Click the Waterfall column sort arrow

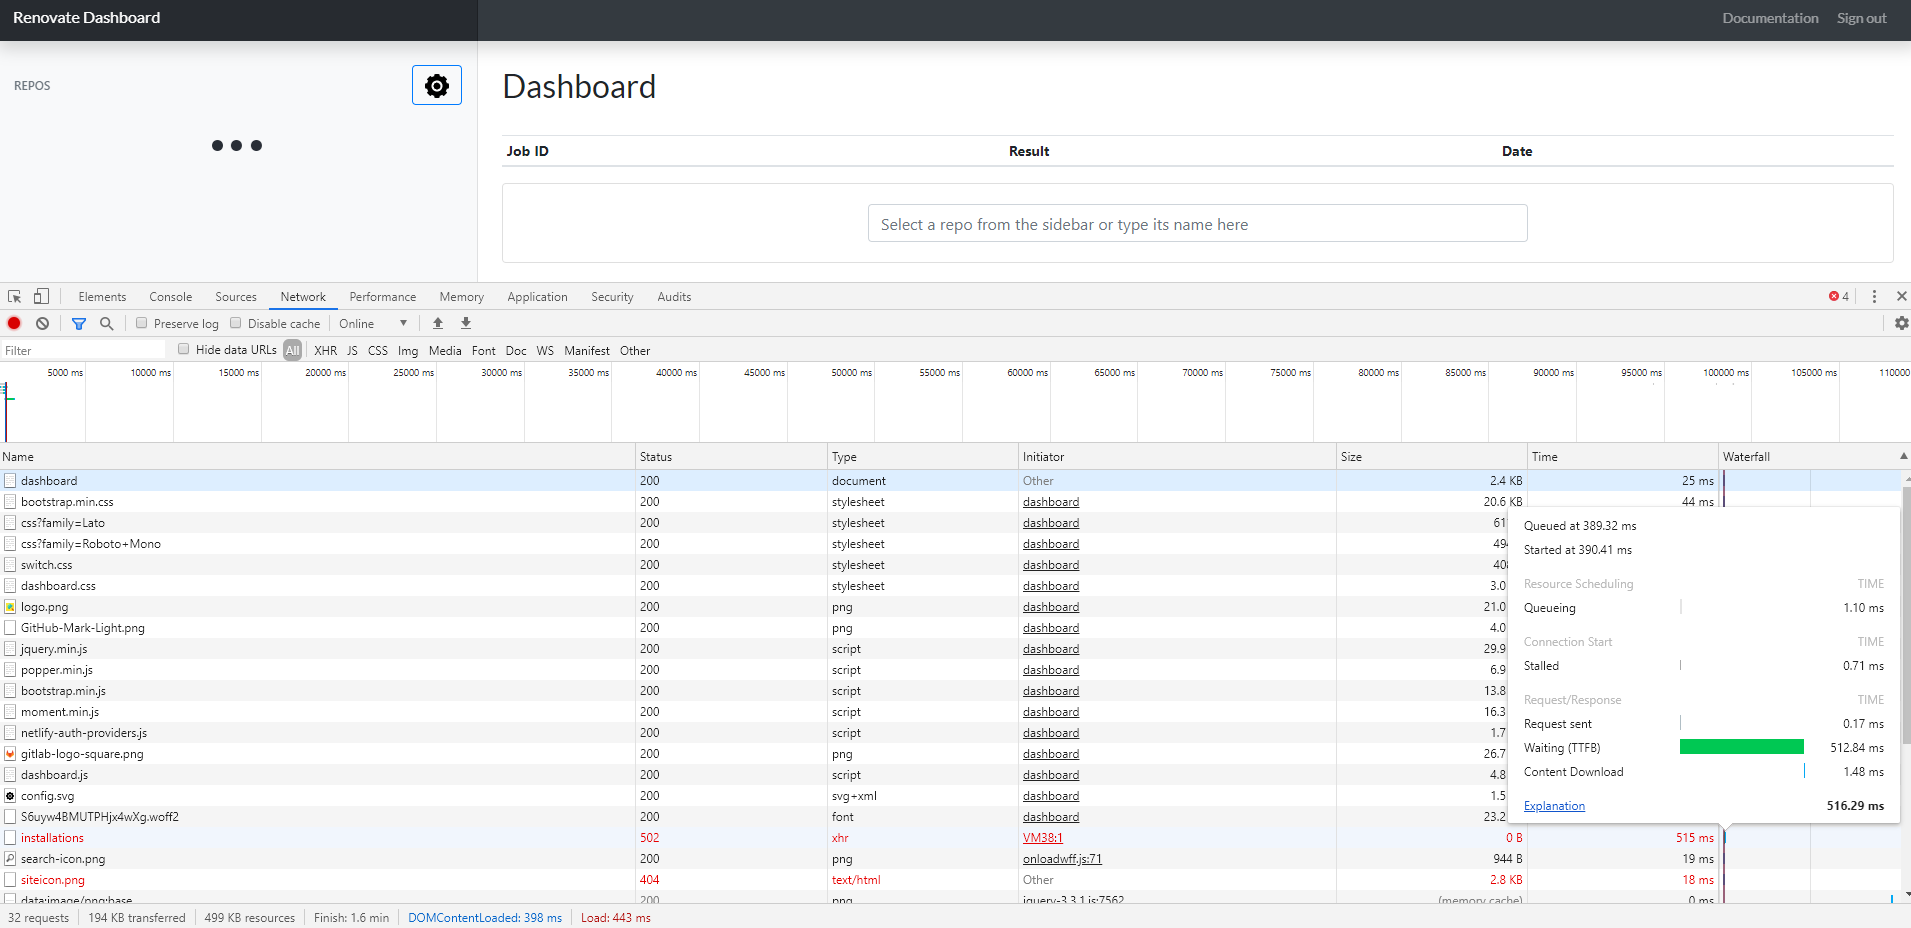[1903, 456]
